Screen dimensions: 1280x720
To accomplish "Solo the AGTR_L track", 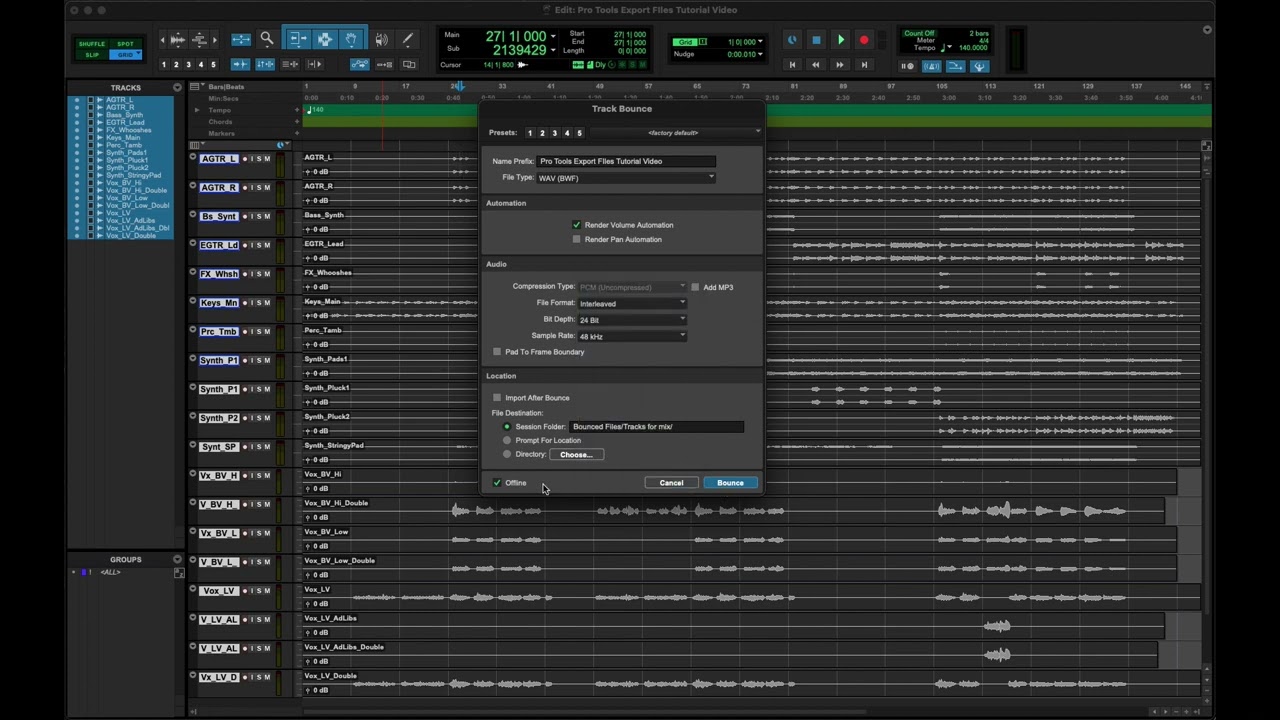I will point(260,159).
